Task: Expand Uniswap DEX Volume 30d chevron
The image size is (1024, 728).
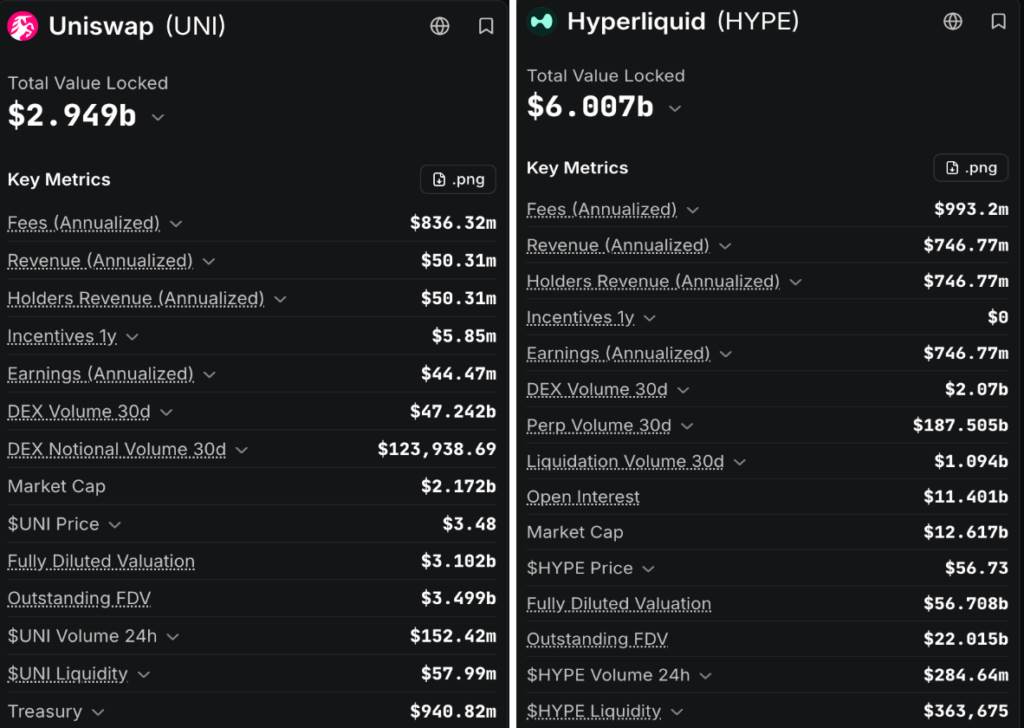Action: click(x=166, y=413)
